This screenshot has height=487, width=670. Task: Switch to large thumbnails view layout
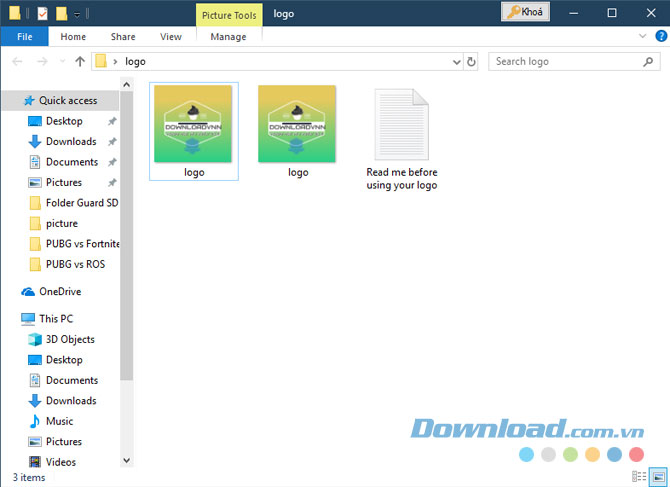tap(657, 478)
